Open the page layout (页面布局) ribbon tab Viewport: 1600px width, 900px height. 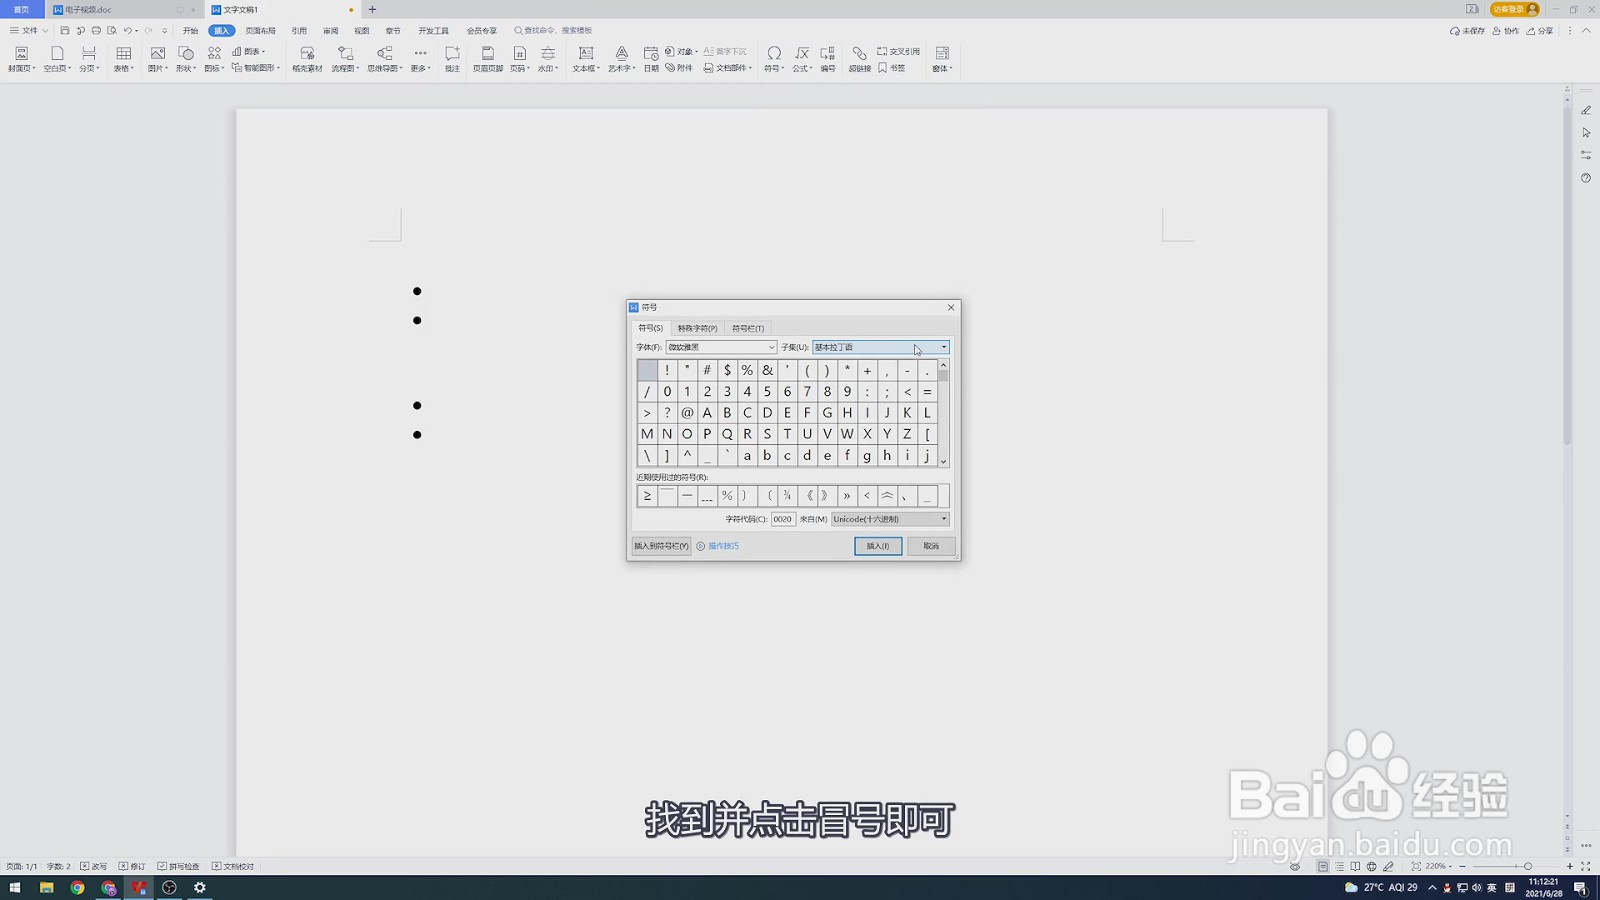pyautogui.click(x=260, y=31)
